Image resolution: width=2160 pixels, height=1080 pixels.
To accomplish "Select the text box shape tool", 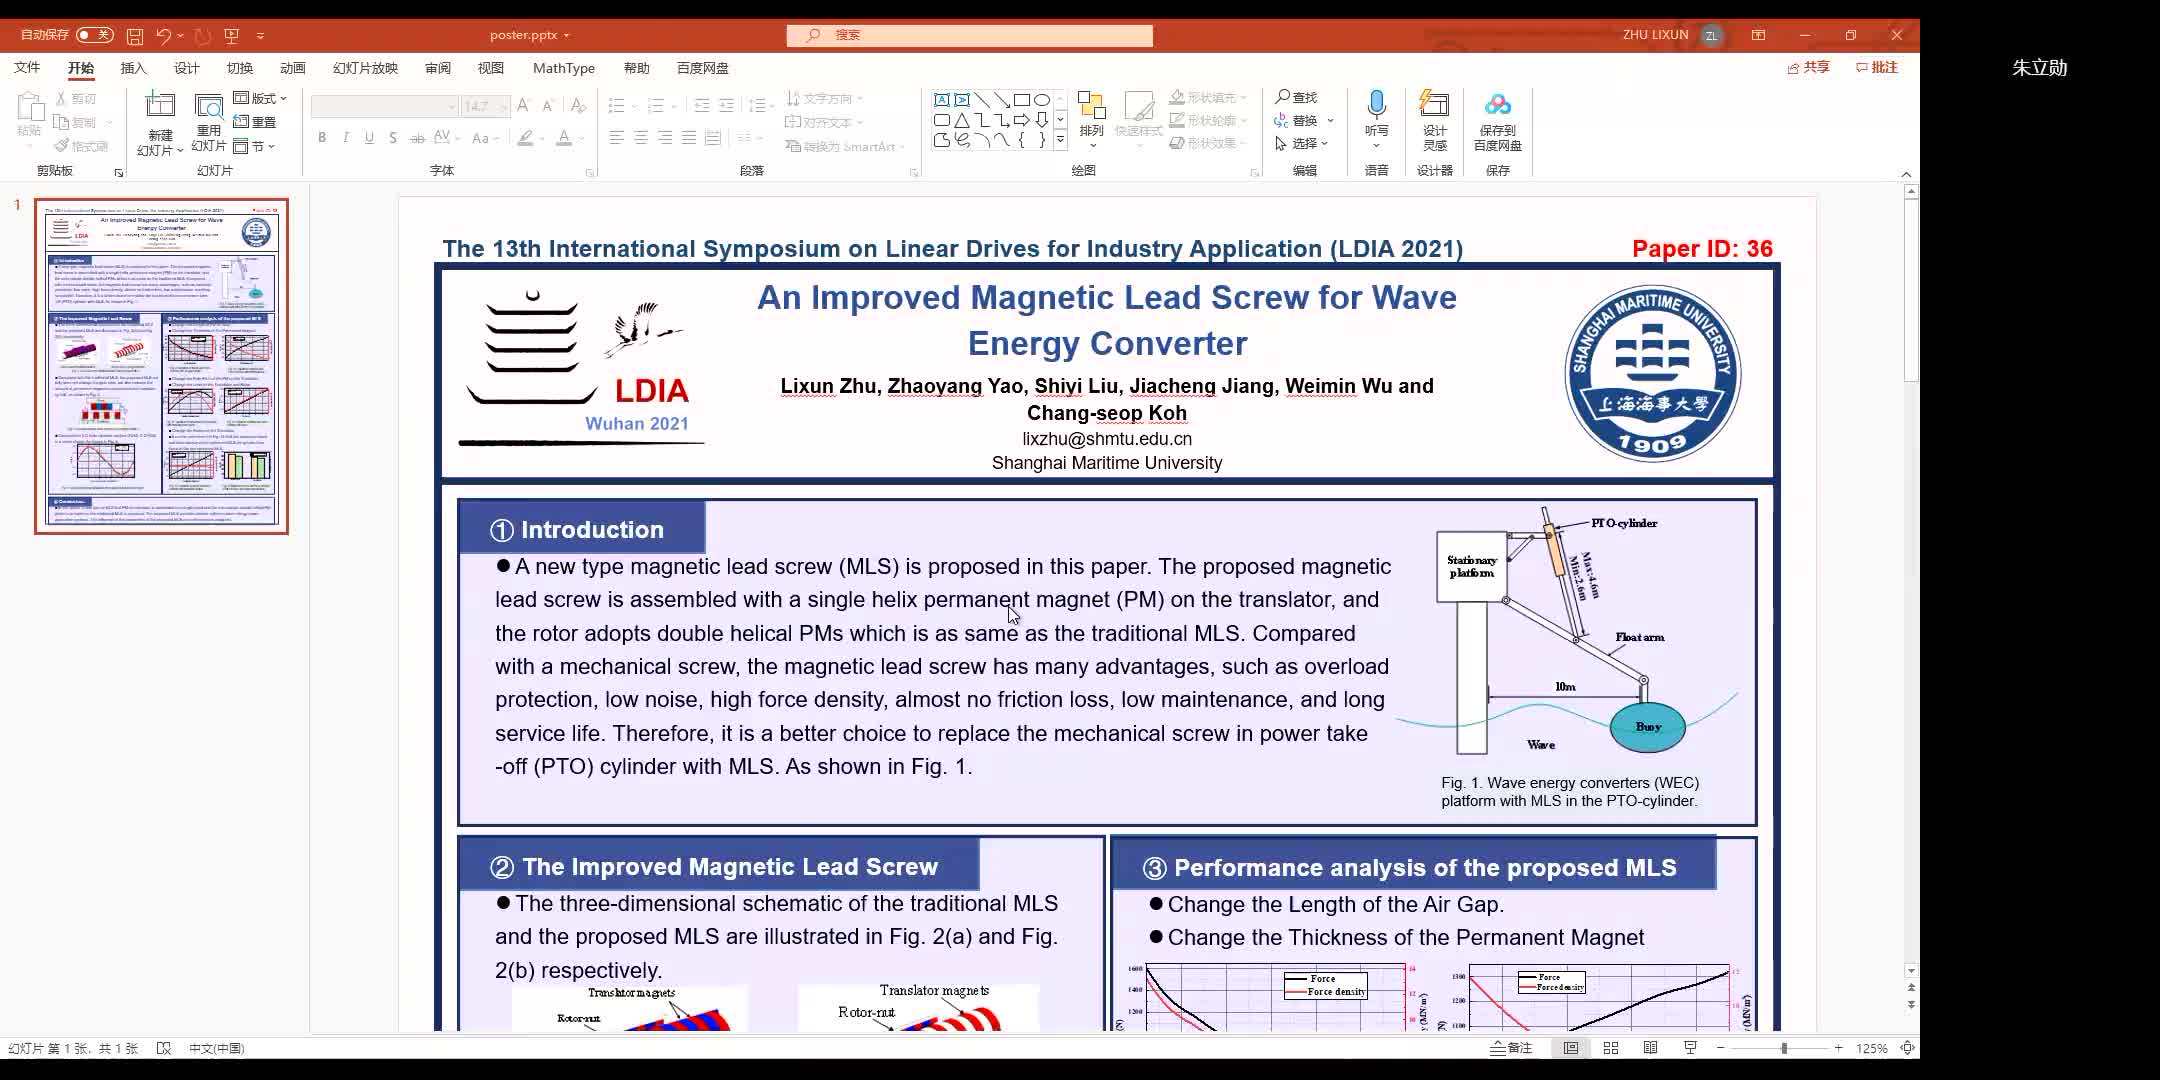I will [x=942, y=100].
